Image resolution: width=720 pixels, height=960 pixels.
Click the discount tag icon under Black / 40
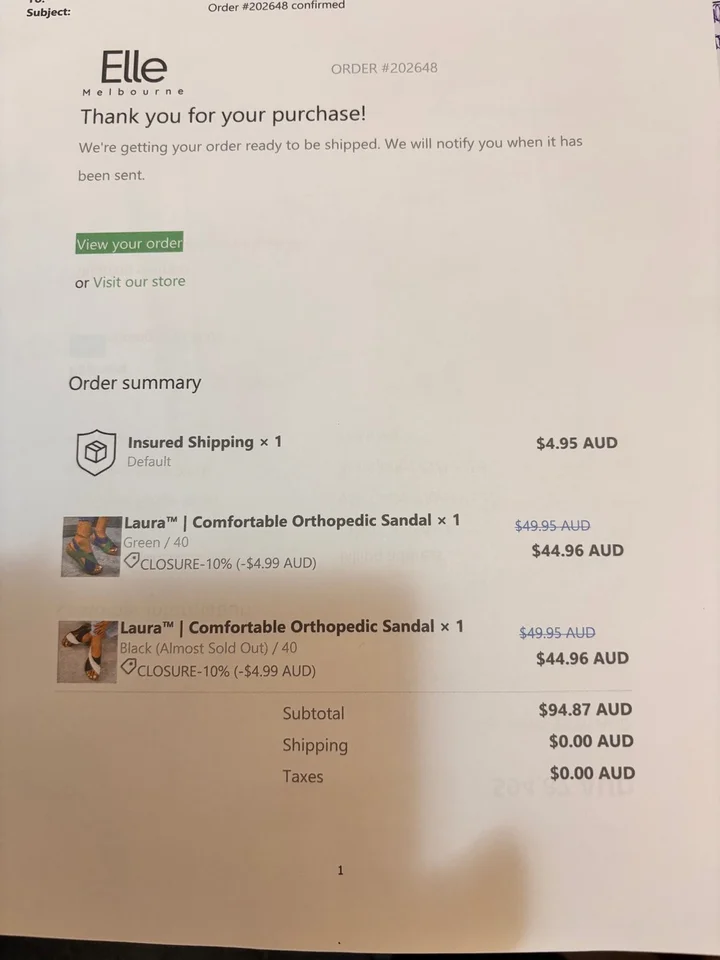pos(128,667)
